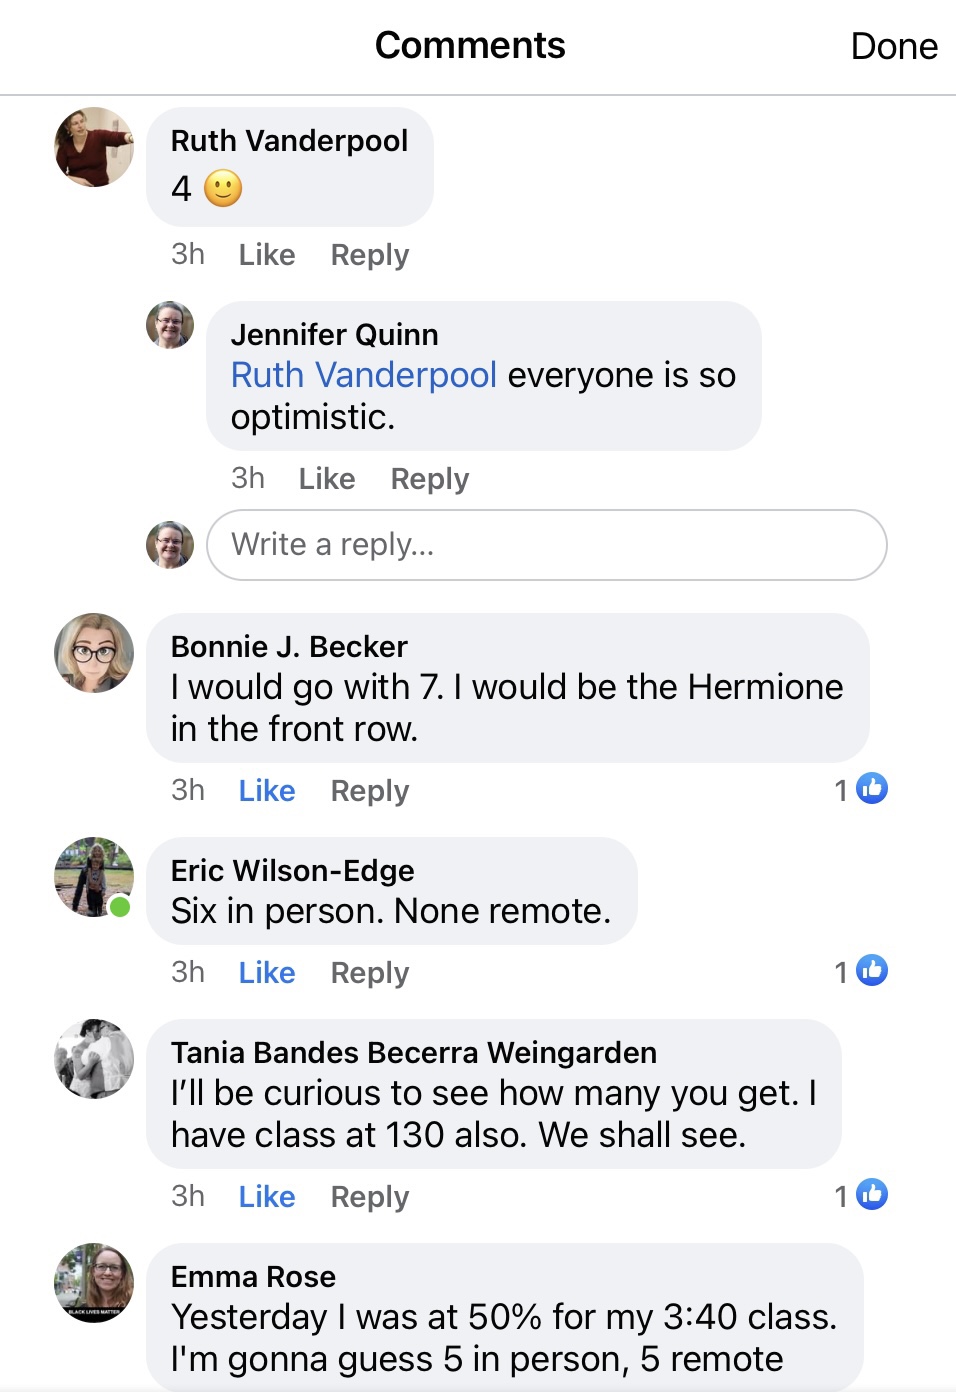Viewport: 956px width, 1394px height.
Task: Open Emma Rose's profile picture
Action: tap(93, 1283)
